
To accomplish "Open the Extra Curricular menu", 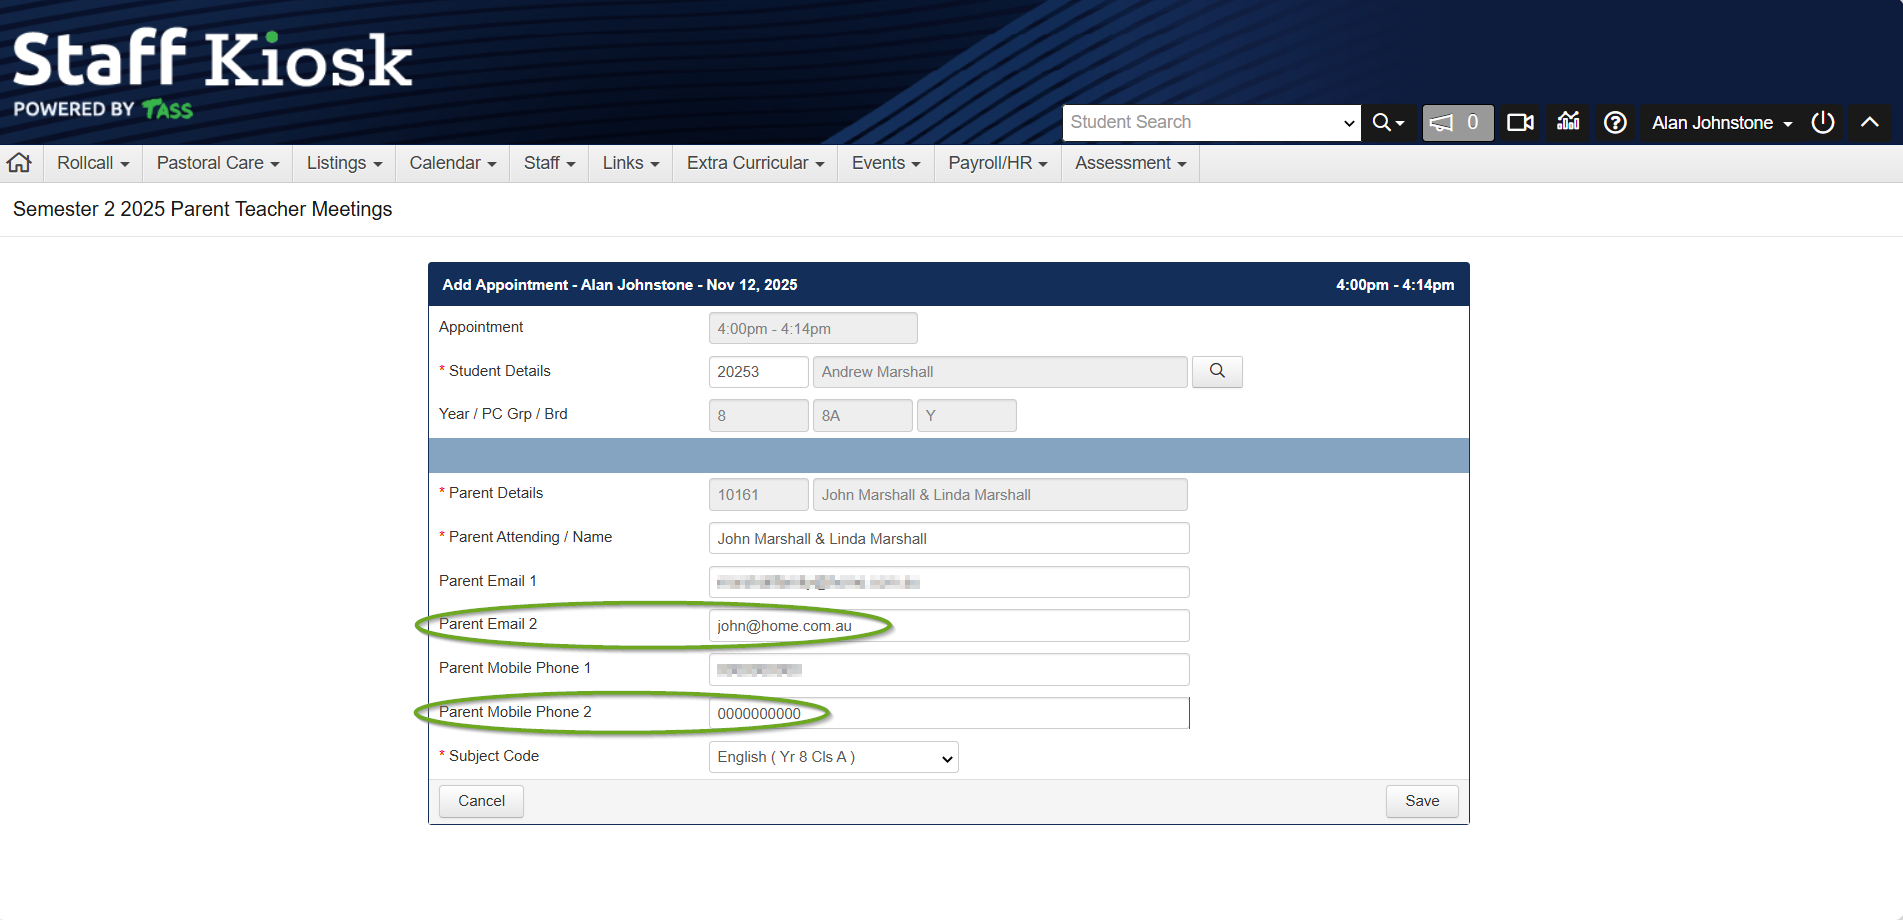I will tap(755, 163).
